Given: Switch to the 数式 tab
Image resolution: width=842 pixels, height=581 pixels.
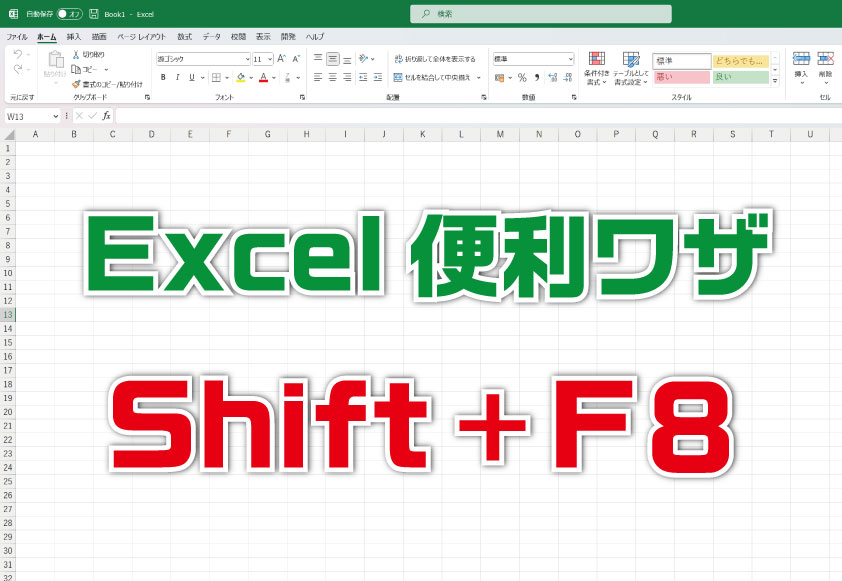Looking at the screenshot, I should (185, 37).
